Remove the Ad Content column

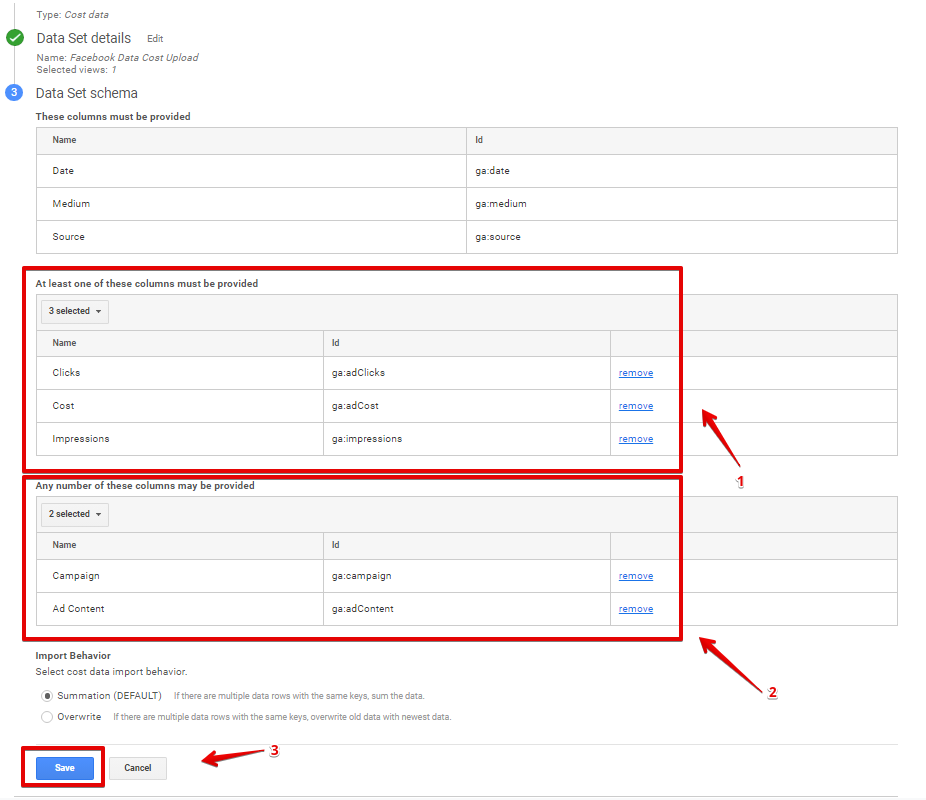(635, 609)
